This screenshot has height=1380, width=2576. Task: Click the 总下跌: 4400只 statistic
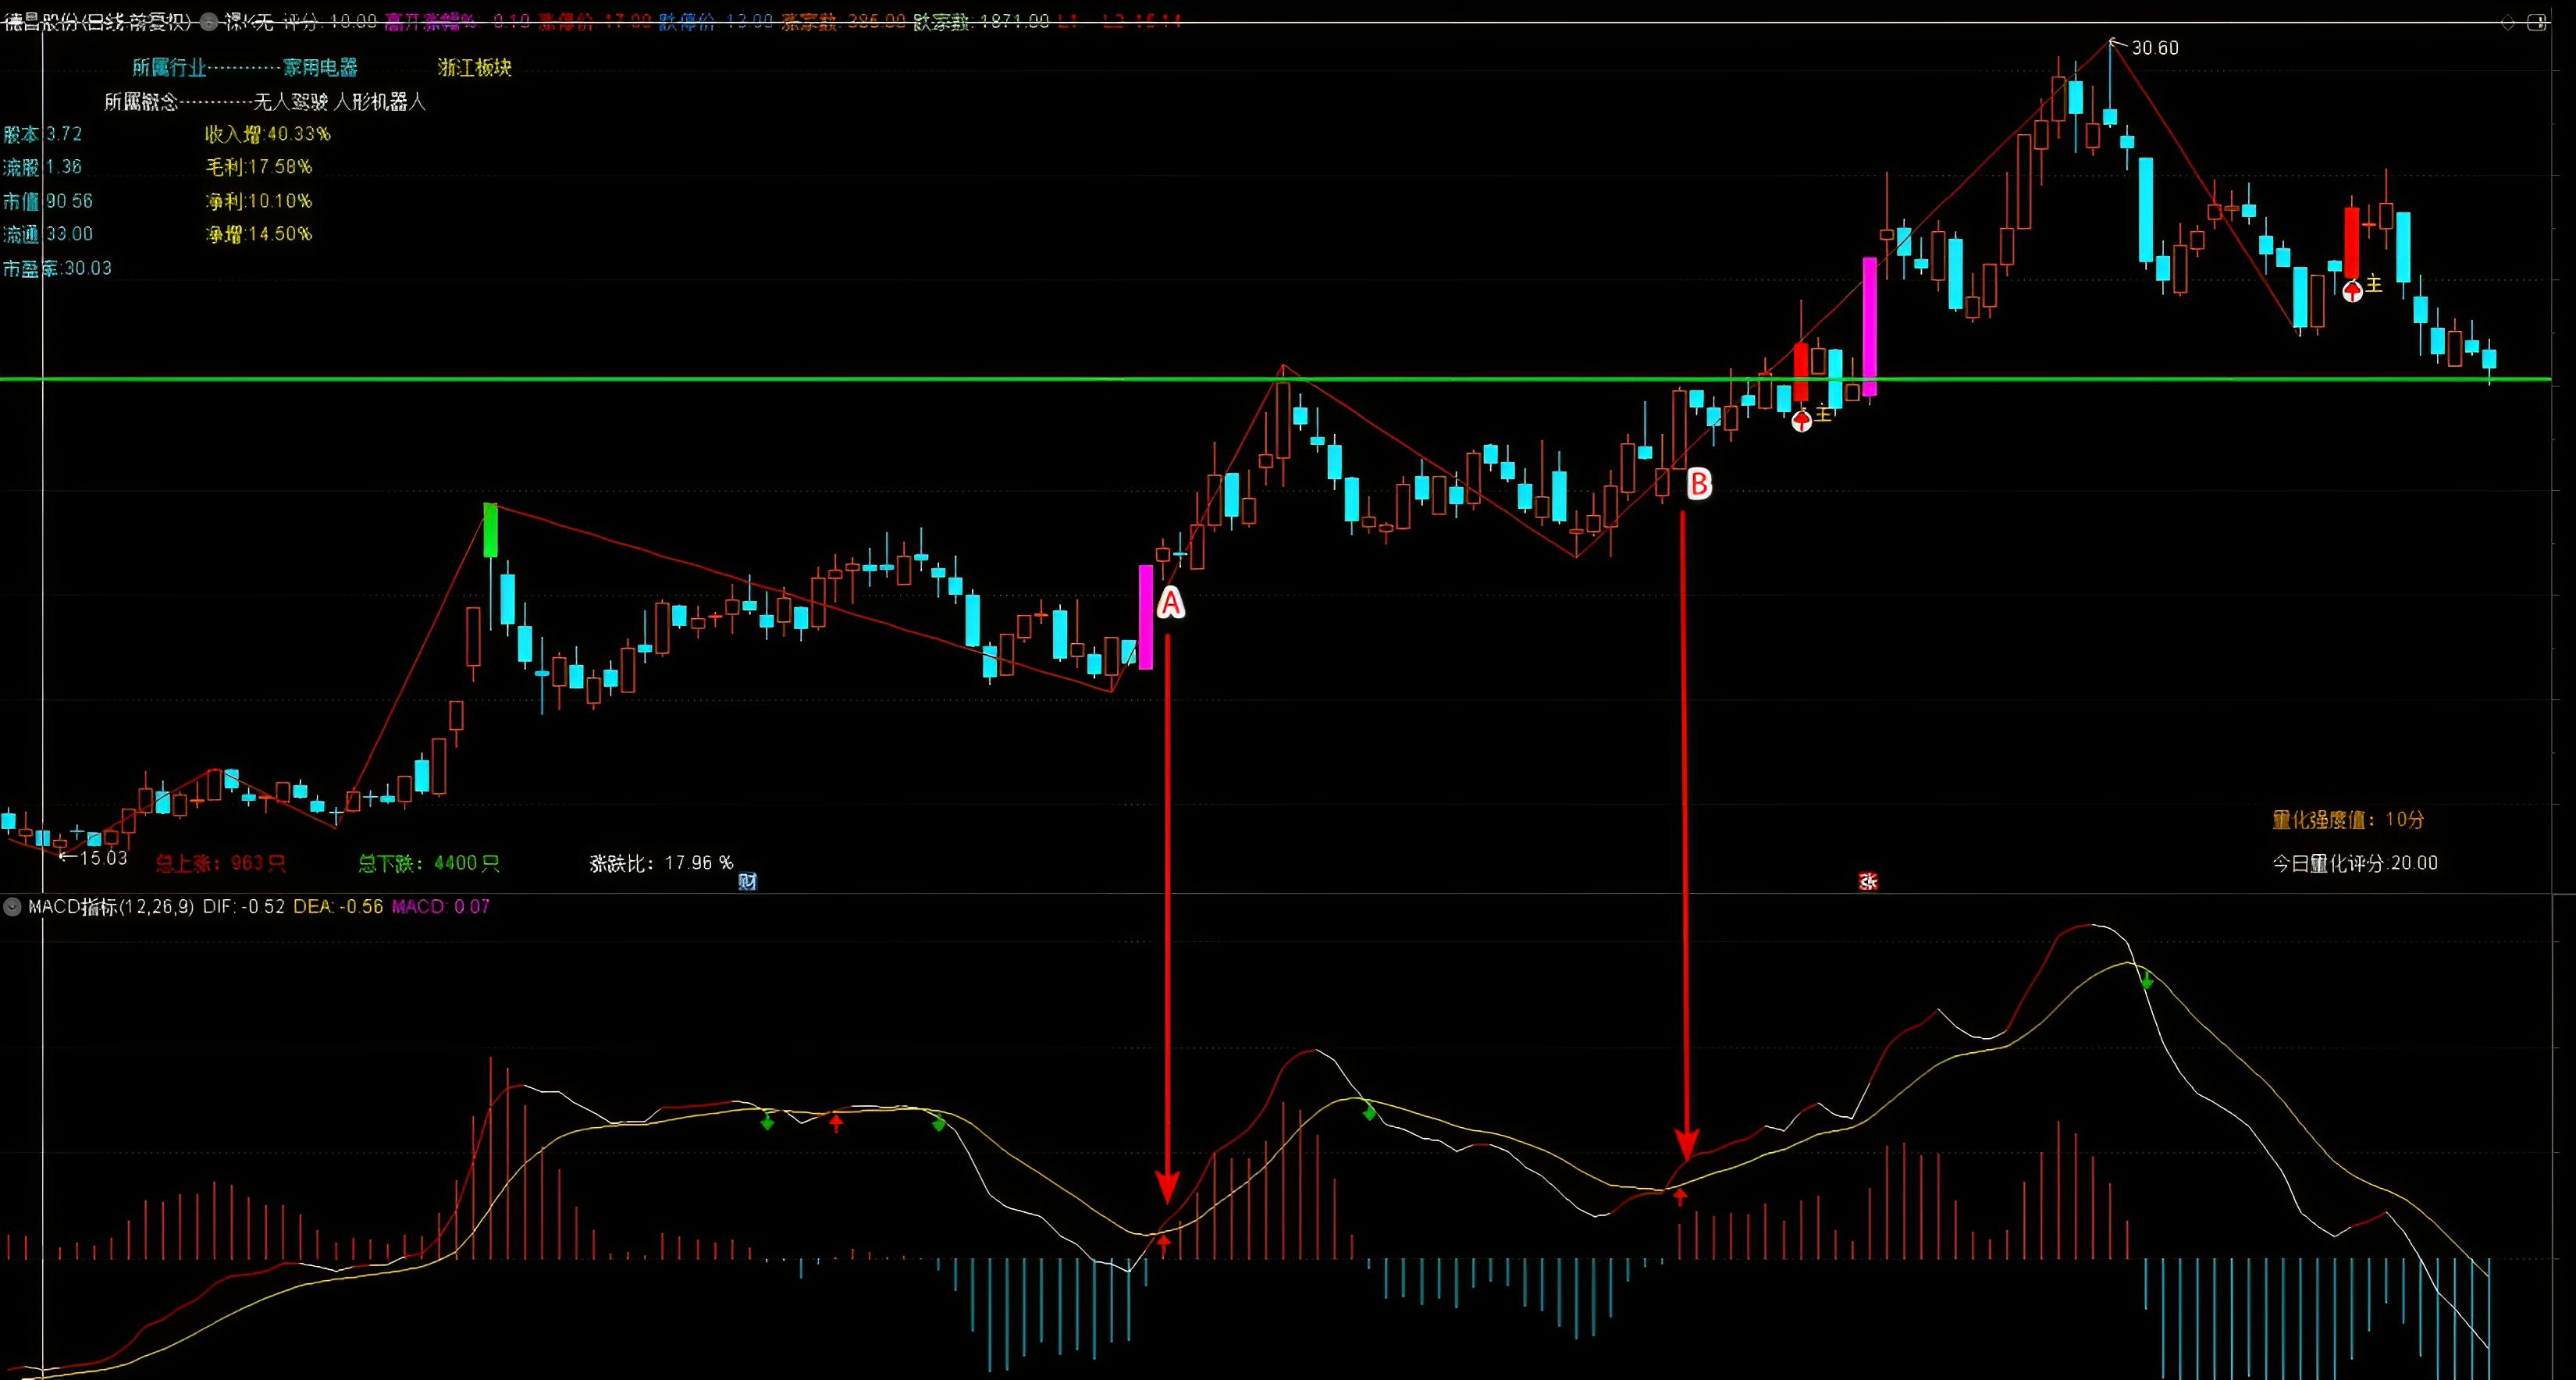430,862
